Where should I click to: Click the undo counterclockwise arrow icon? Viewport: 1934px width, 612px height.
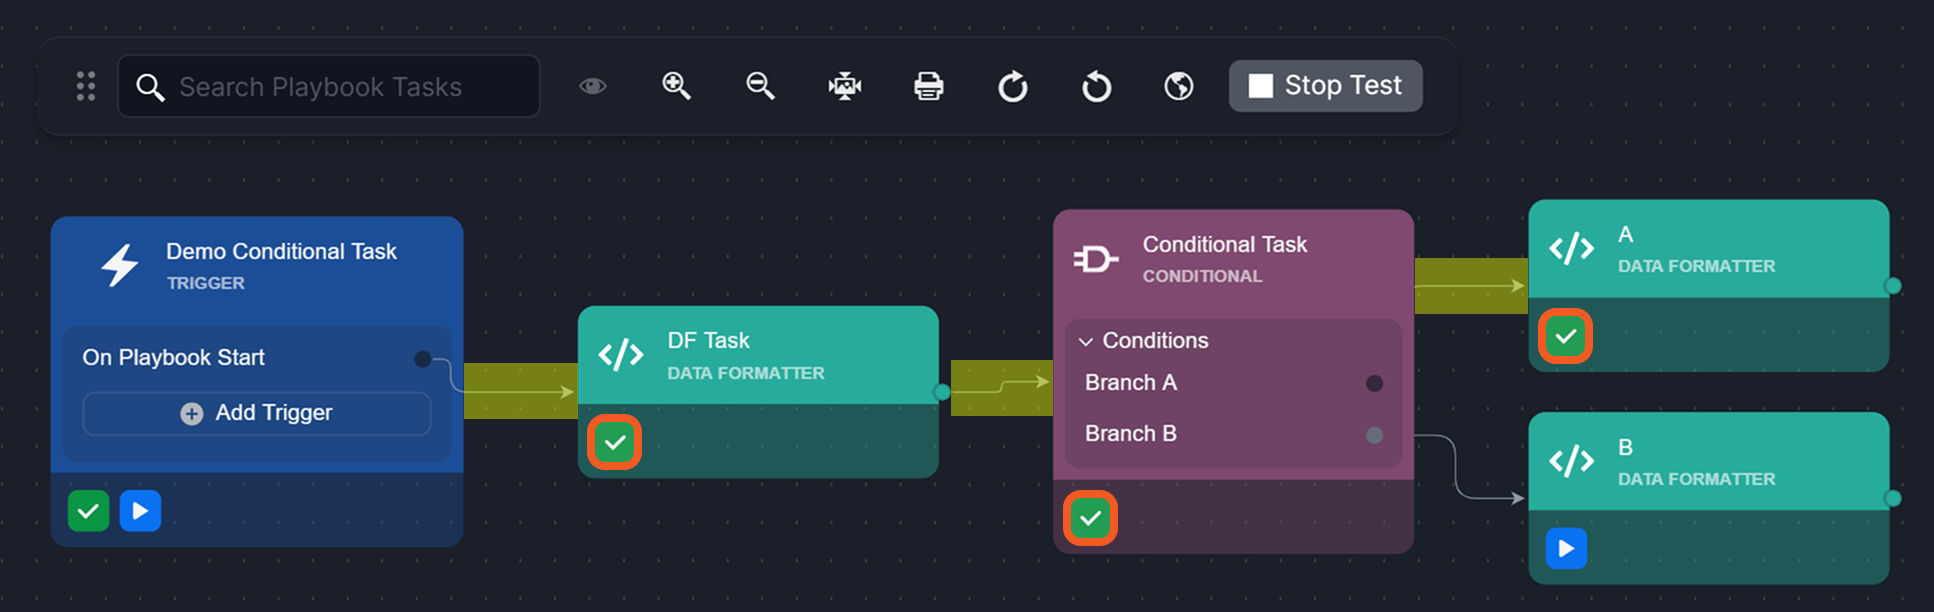tap(1097, 87)
